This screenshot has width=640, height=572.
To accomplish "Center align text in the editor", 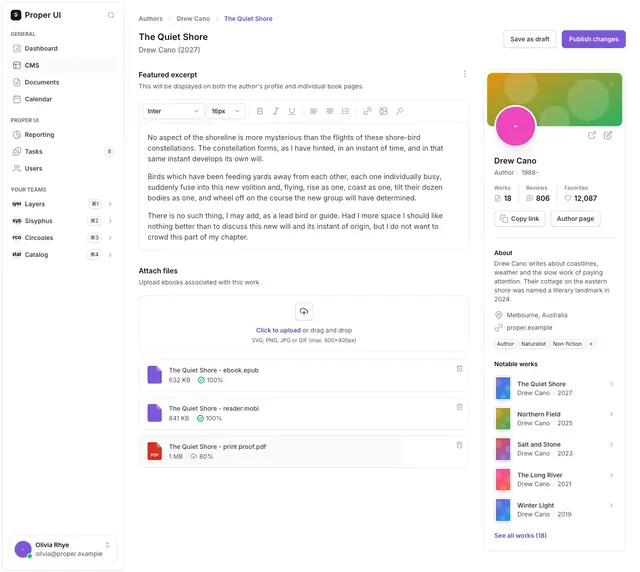I will [x=329, y=111].
